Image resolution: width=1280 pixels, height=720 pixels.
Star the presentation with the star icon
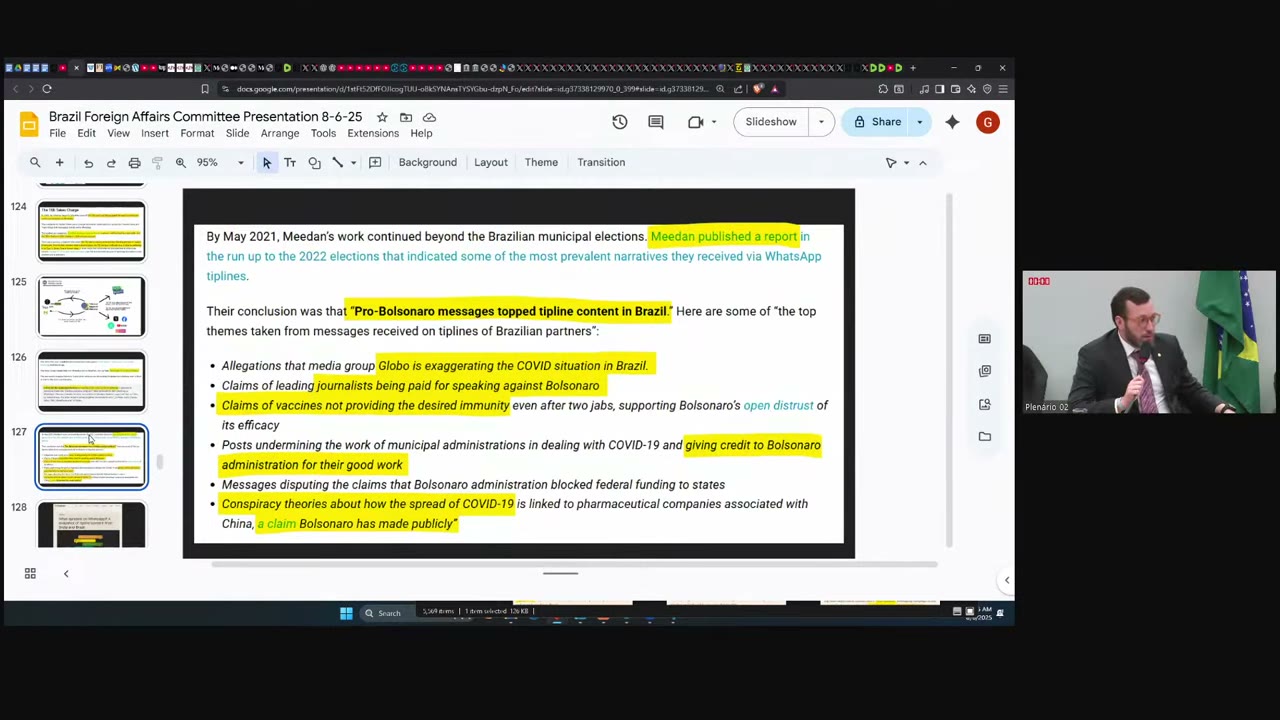[x=382, y=117]
